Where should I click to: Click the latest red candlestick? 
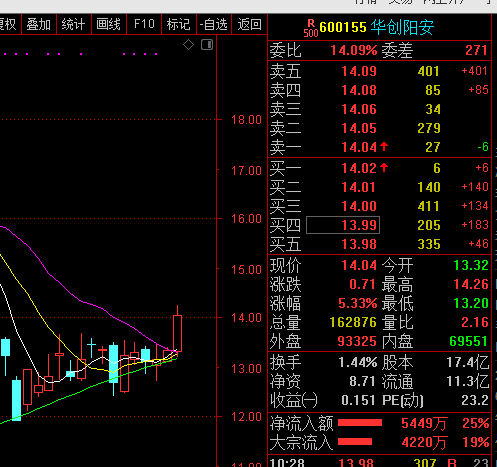point(177,333)
